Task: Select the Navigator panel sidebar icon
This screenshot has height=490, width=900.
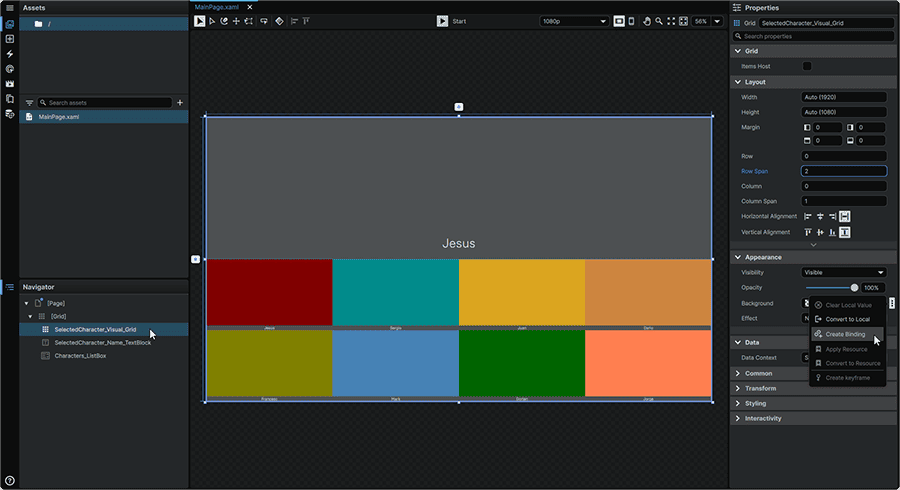Action: tap(10, 287)
